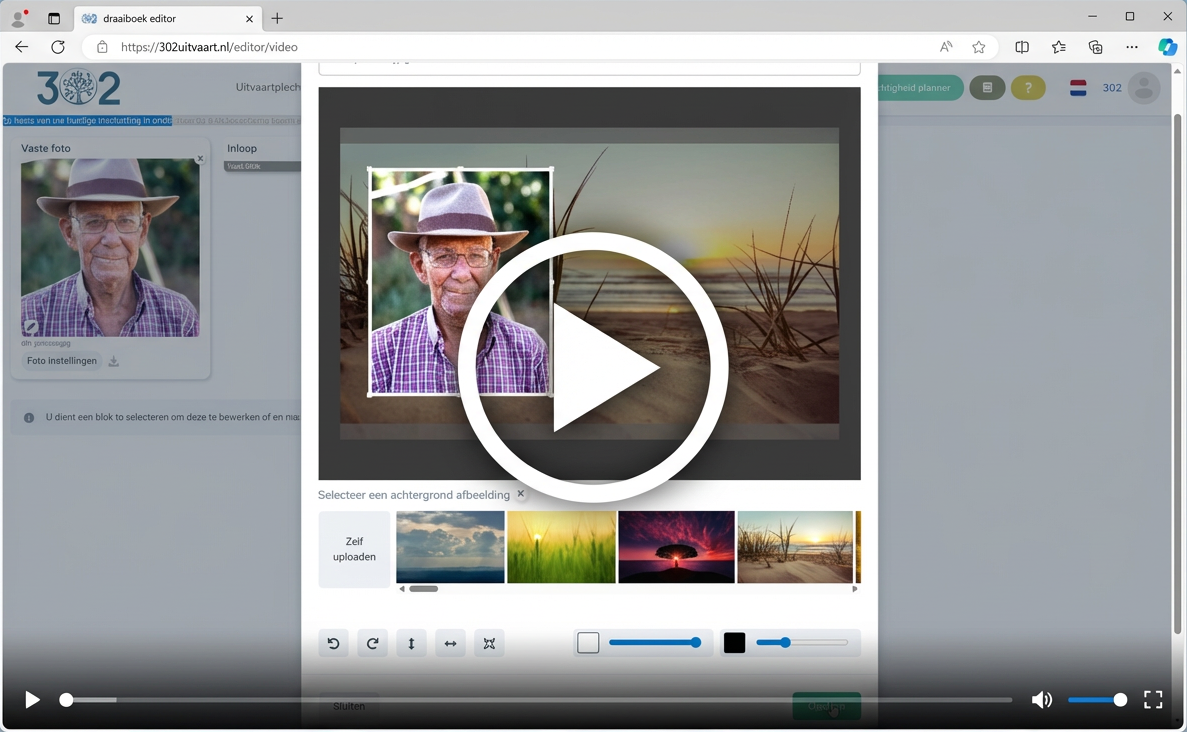The width and height of the screenshot is (1187, 732).
Task: Flip the photo vertically
Action: click(411, 644)
